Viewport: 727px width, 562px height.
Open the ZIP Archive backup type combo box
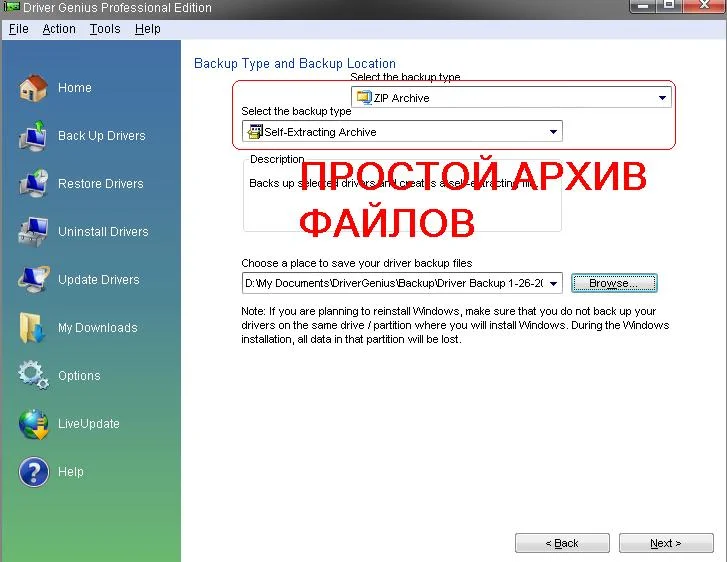[x=511, y=97]
